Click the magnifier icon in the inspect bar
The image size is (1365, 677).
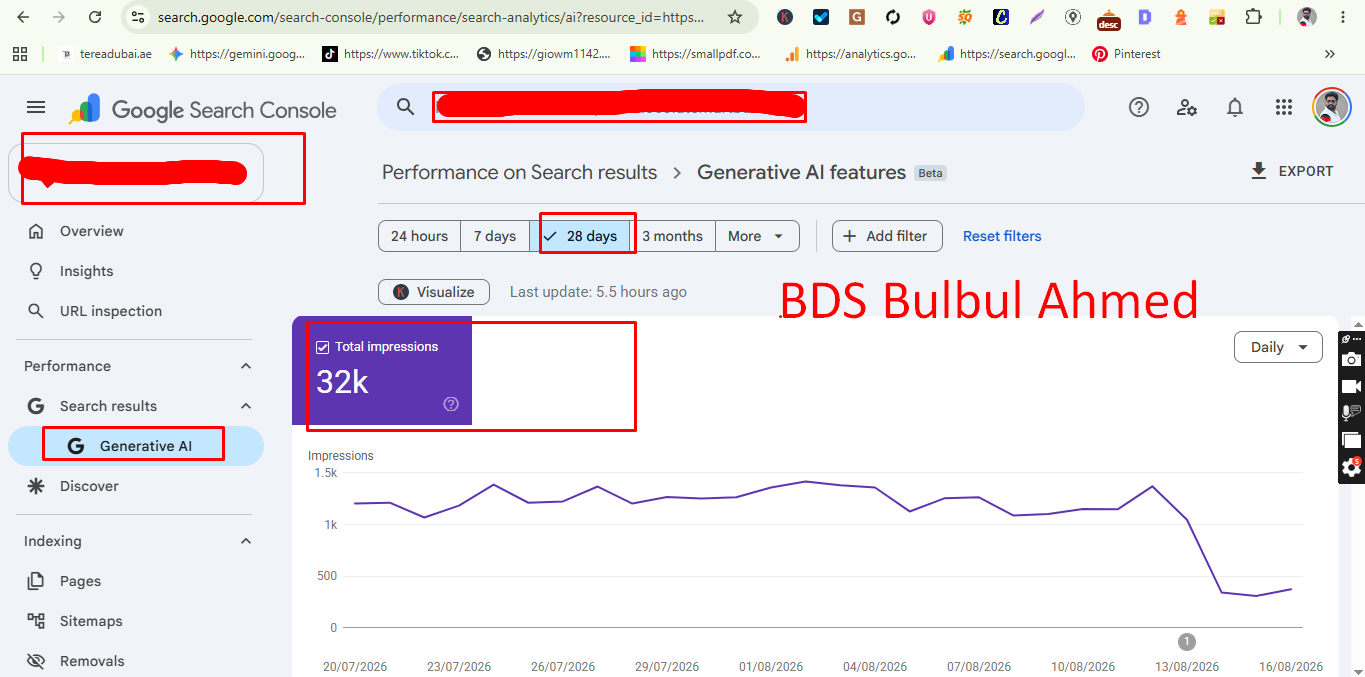click(405, 107)
